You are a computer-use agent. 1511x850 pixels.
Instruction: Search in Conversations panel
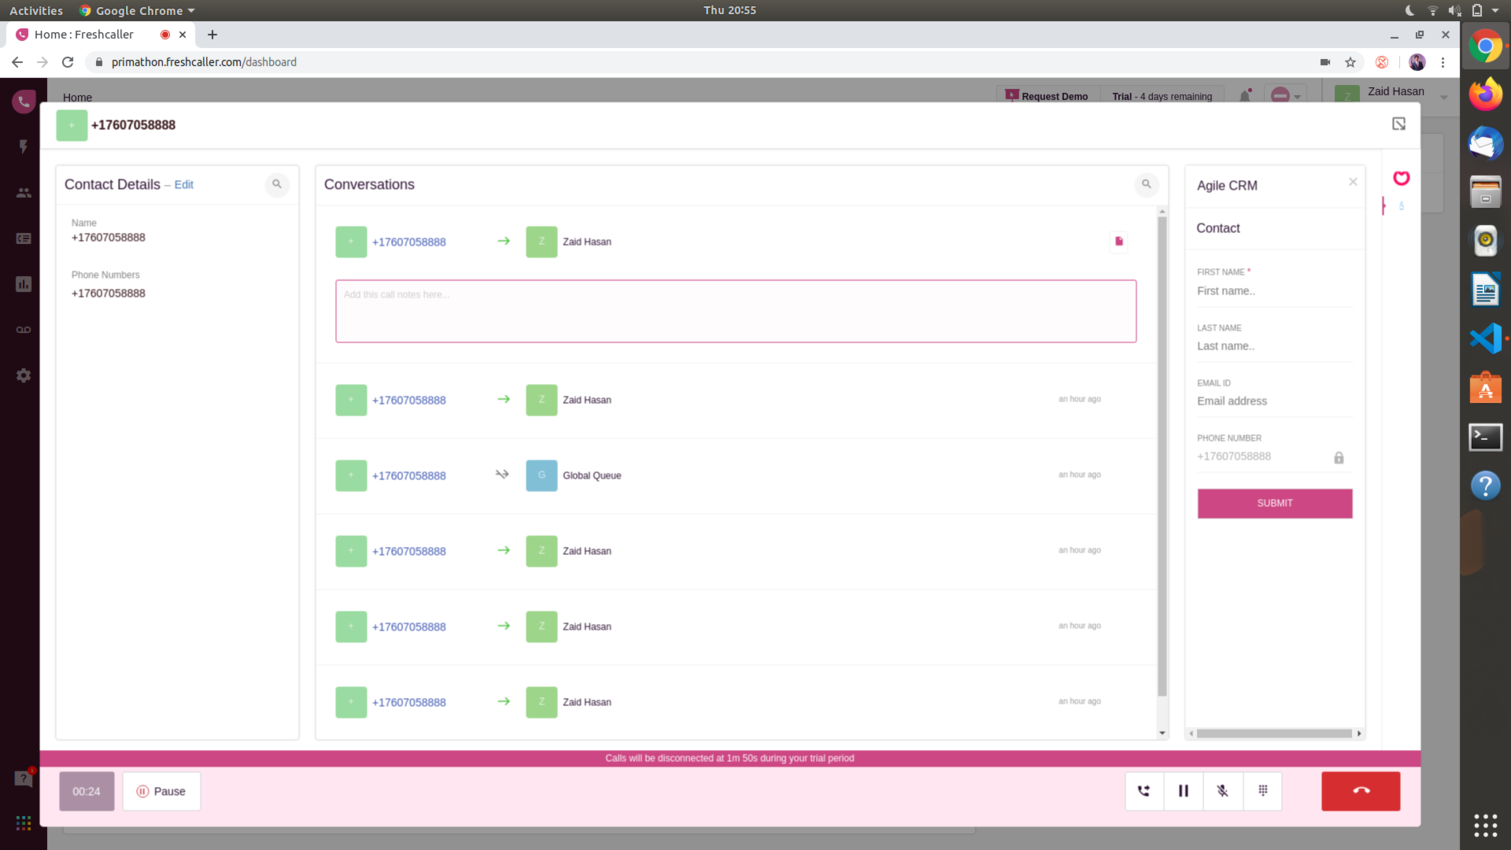coord(1146,184)
